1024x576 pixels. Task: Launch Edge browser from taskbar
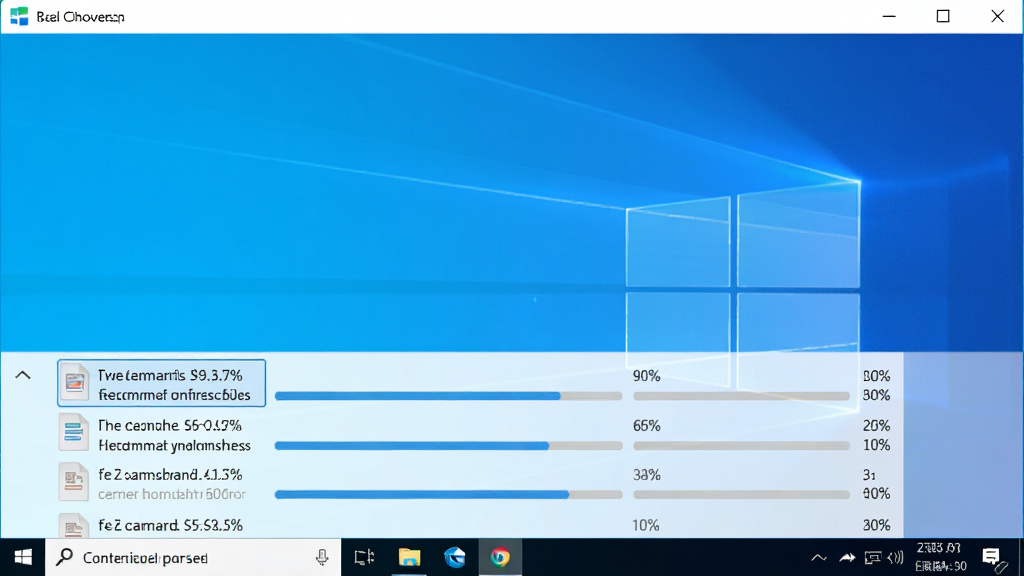tap(455, 557)
